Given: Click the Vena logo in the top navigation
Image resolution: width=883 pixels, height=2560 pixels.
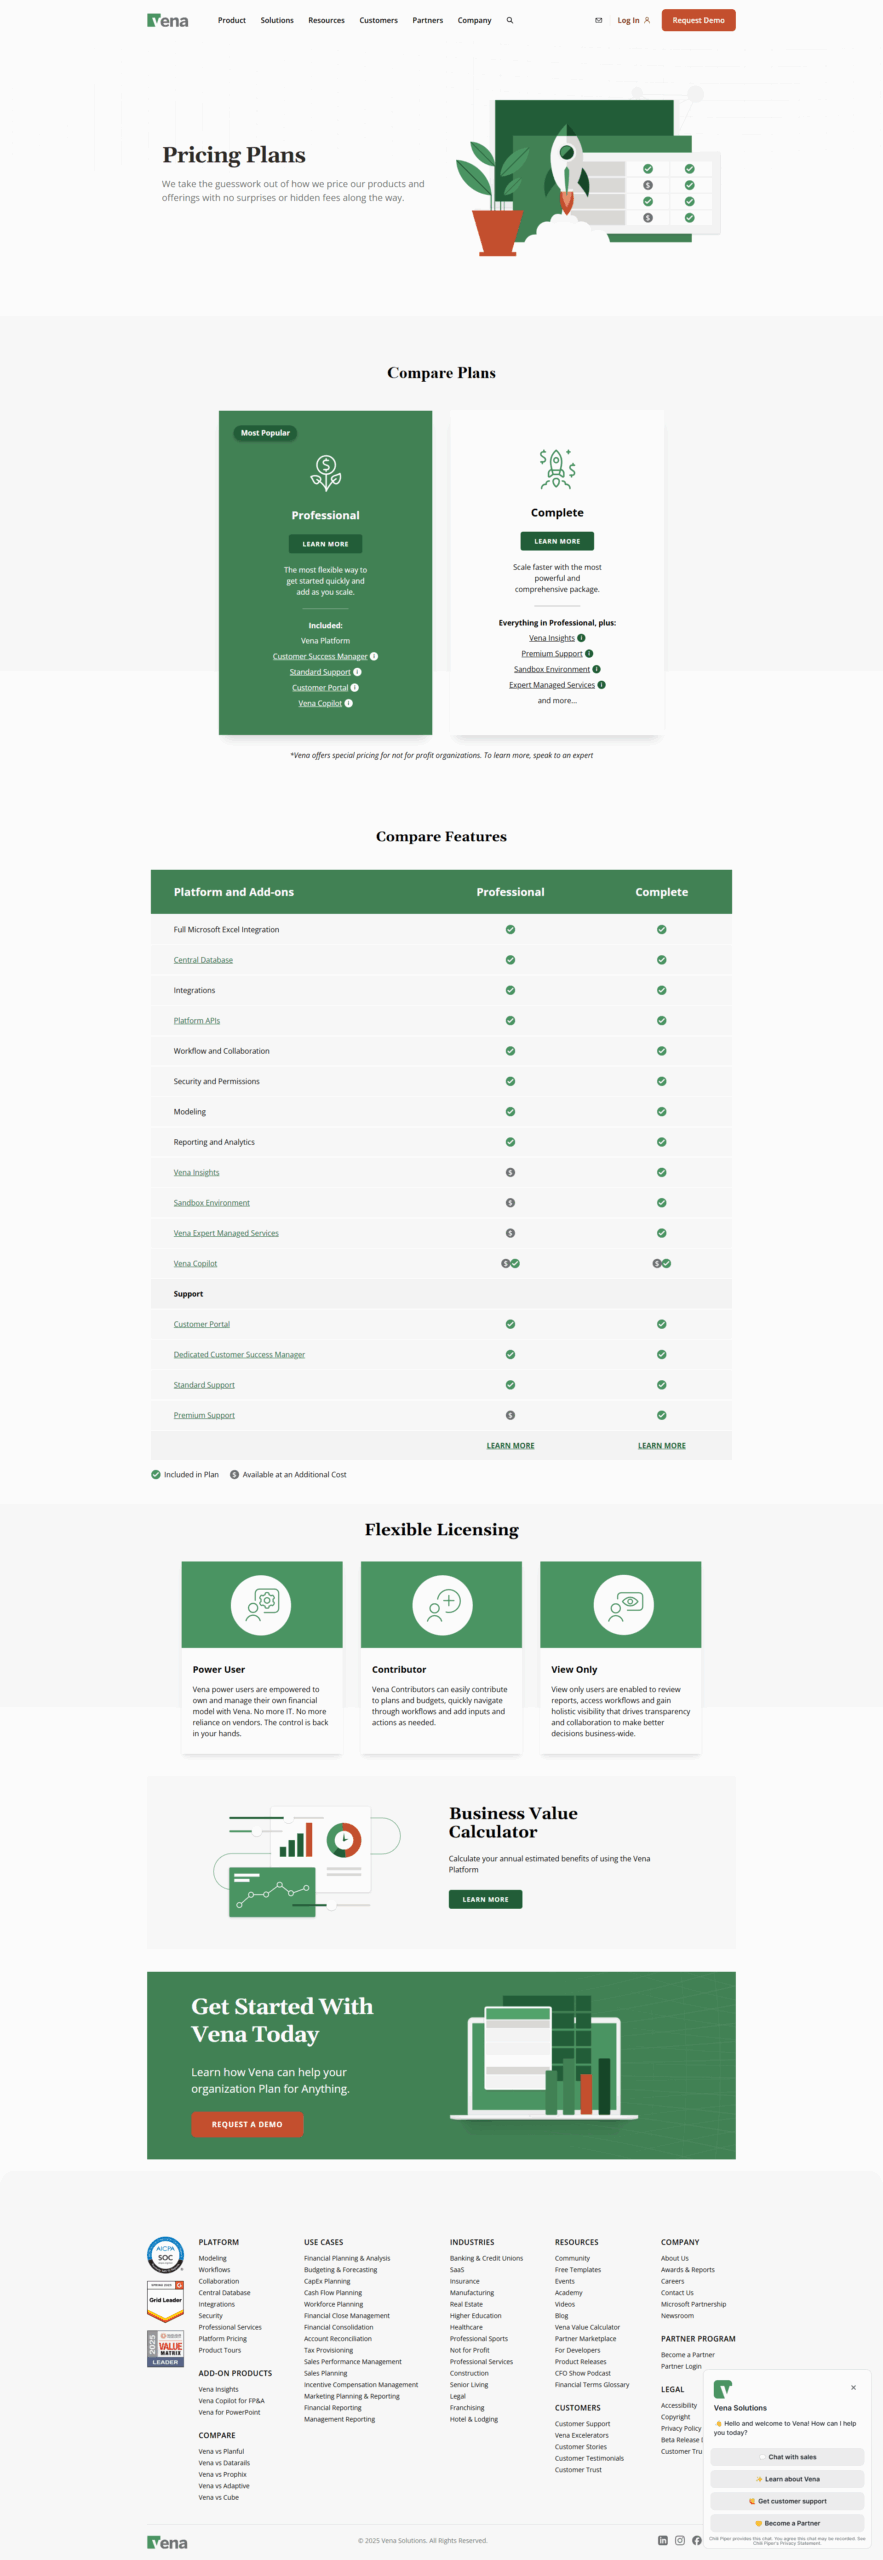Looking at the screenshot, I should coord(167,20).
